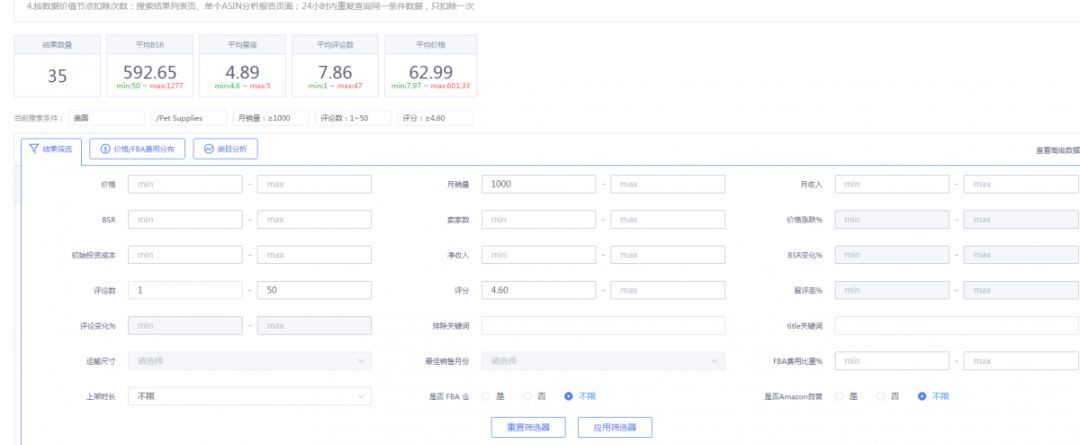Click the 评分：≥4.60 condition tag
Image resolution: width=1080 pixels, height=445 pixels.
(x=435, y=118)
